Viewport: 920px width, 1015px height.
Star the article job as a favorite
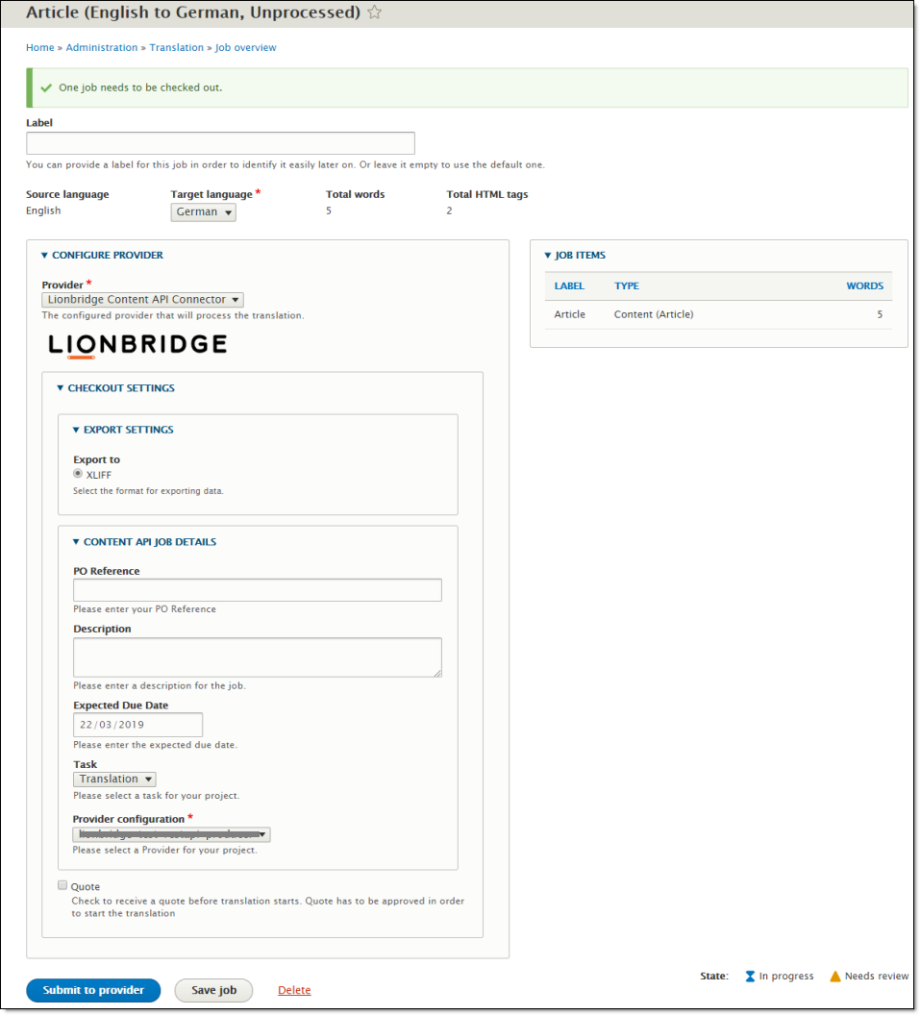[x=374, y=12]
